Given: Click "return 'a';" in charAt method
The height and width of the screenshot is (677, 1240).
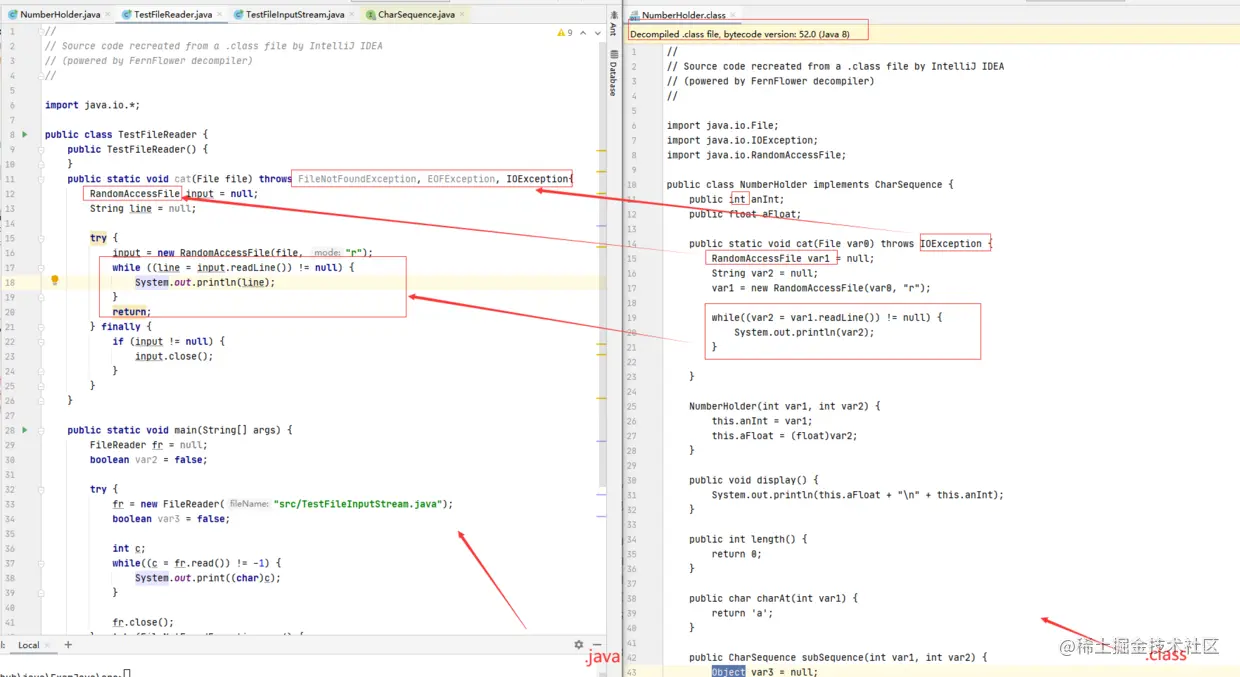Looking at the screenshot, I should pos(742,613).
